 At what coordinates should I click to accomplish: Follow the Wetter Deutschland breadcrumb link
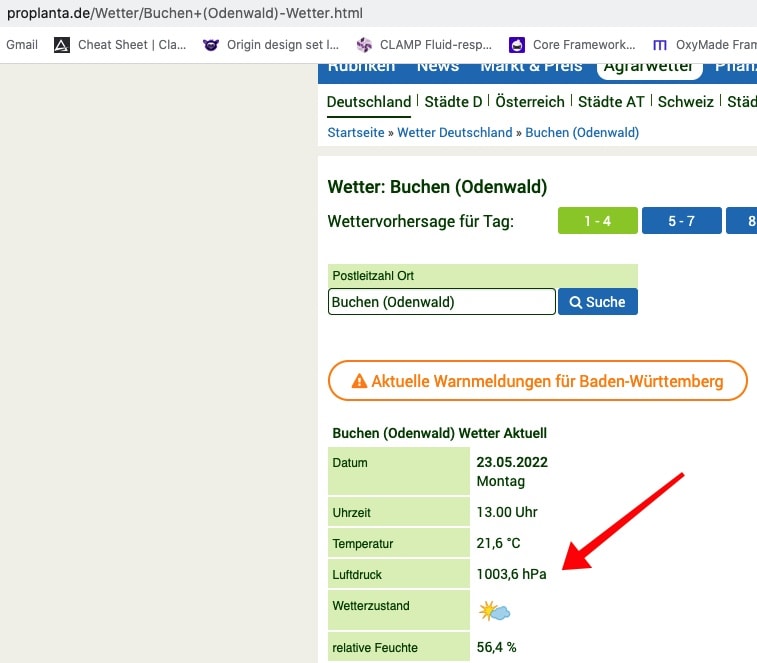click(x=454, y=132)
